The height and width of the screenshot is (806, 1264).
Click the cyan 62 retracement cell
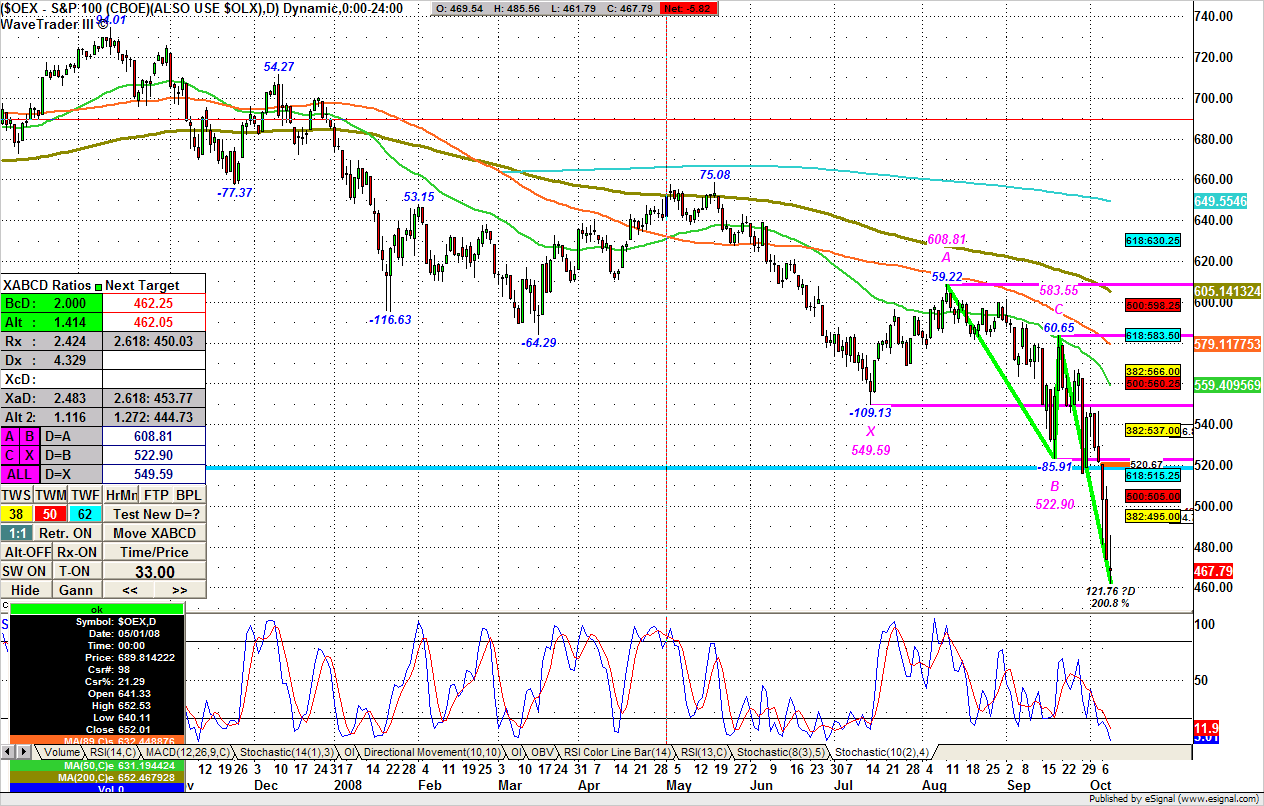(x=86, y=514)
